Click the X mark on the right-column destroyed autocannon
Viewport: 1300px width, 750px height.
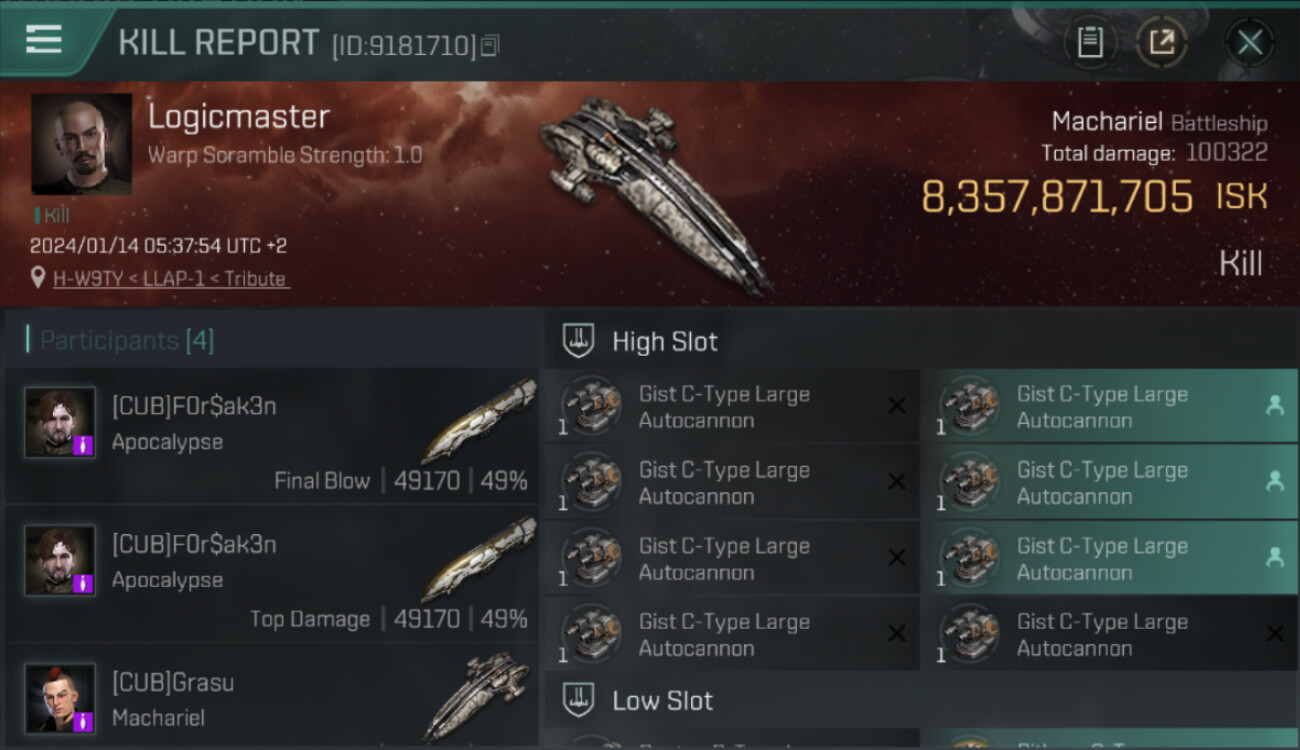point(1274,633)
